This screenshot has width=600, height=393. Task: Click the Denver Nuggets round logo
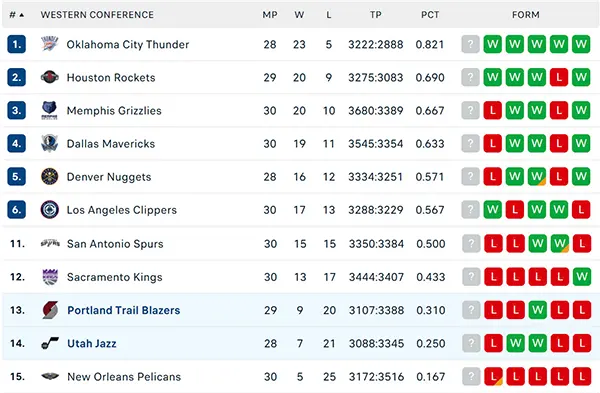point(50,177)
